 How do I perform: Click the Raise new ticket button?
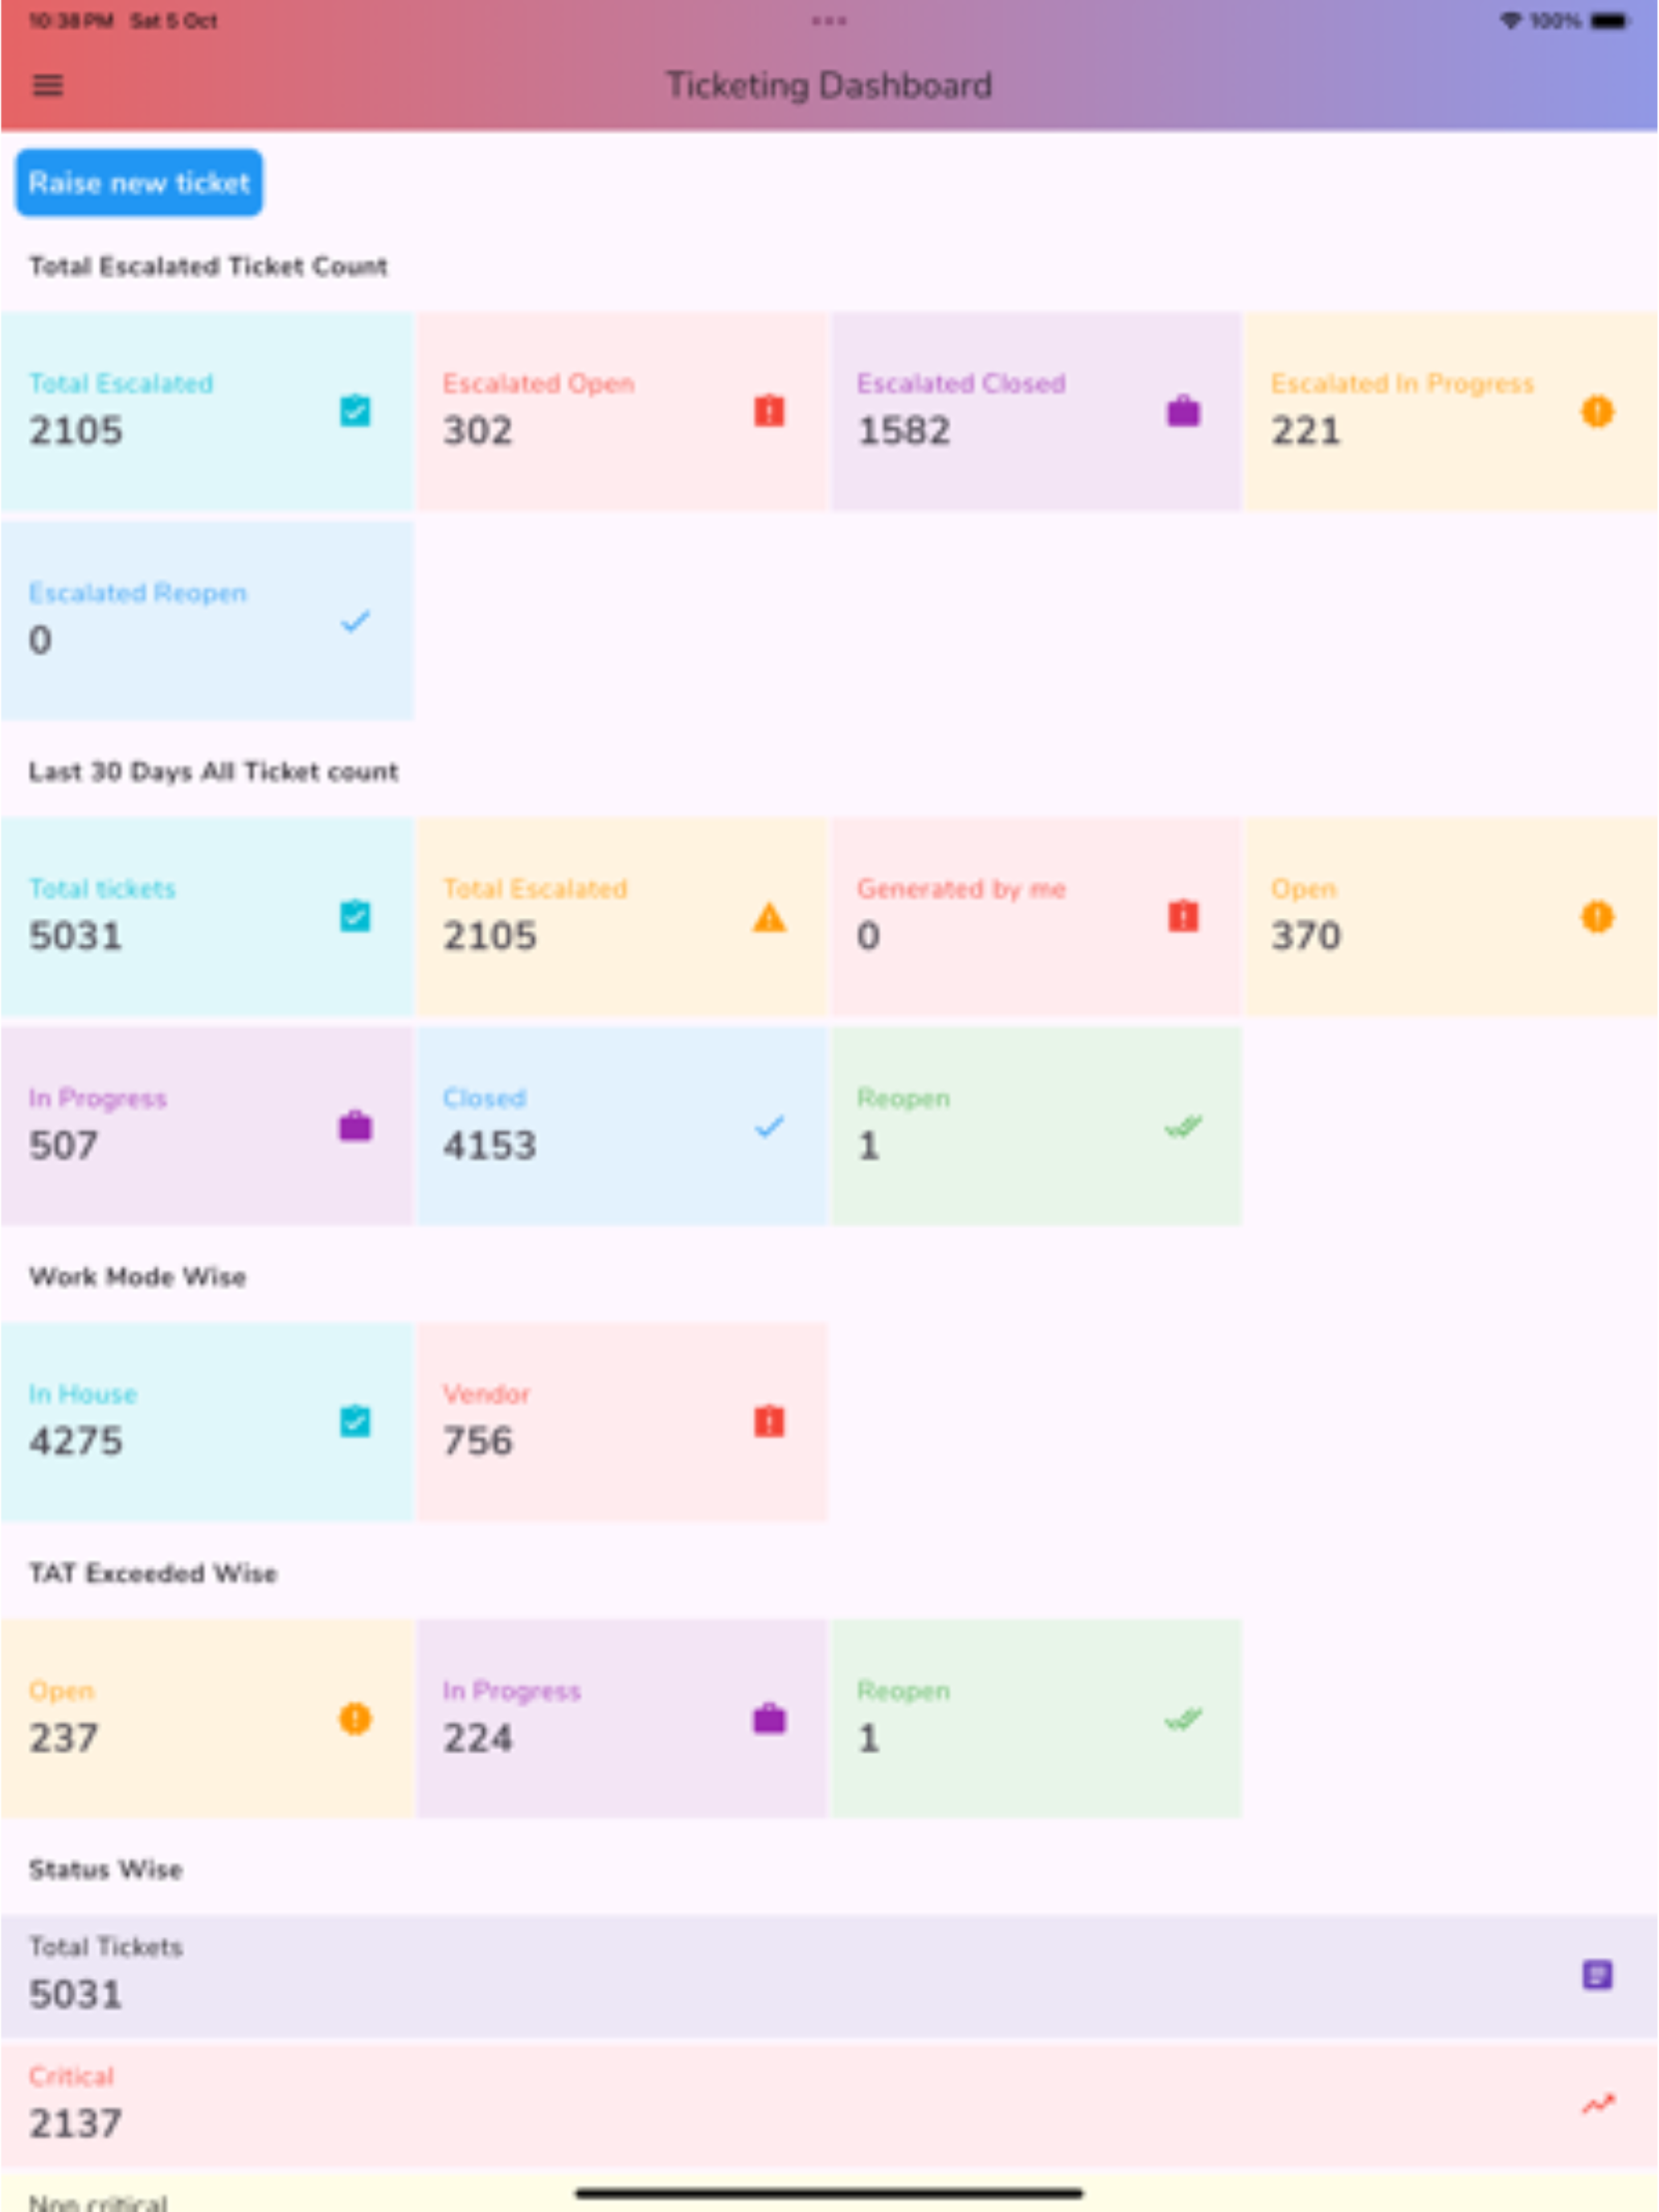[x=139, y=183]
